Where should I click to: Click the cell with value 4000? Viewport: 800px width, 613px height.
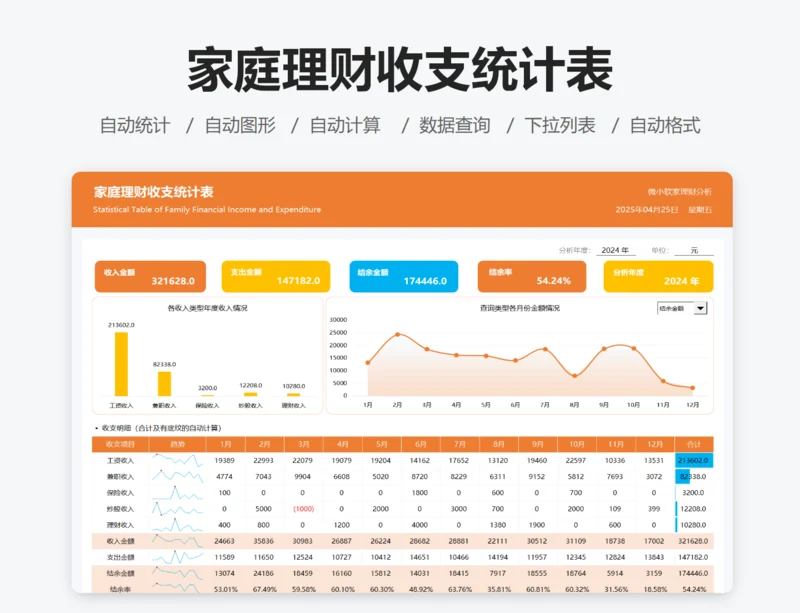[419, 525]
